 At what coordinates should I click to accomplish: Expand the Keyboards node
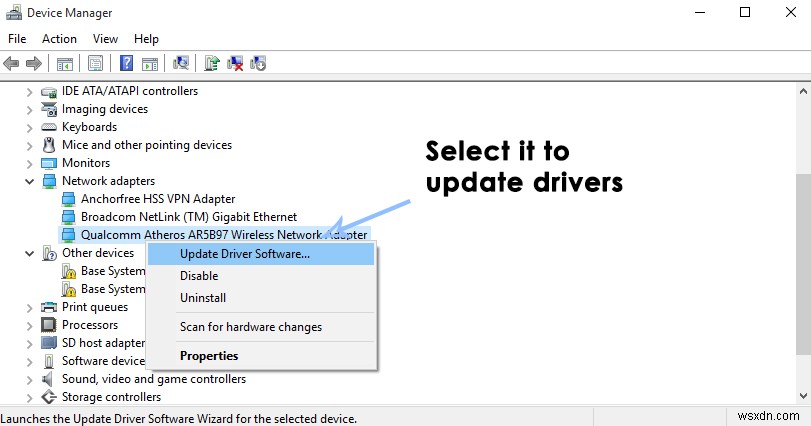pyautogui.click(x=29, y=128)
